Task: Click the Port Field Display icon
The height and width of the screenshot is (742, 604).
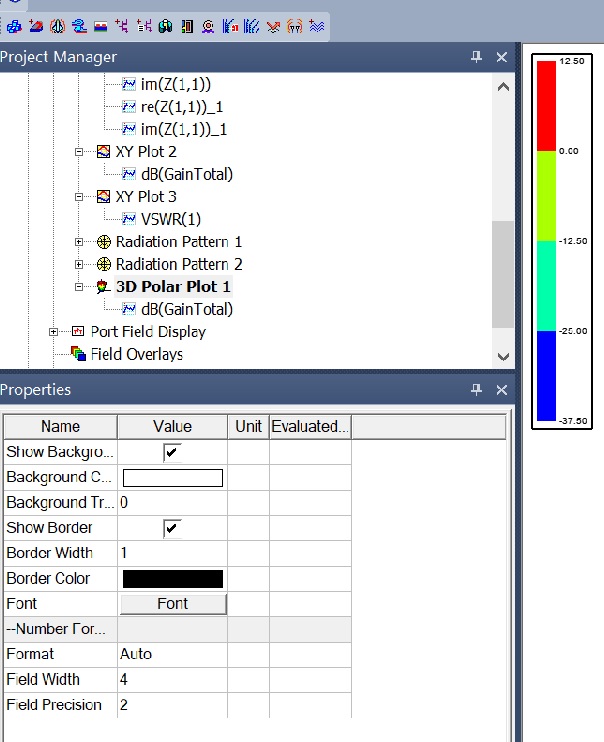Action: [x=78, y=332]
